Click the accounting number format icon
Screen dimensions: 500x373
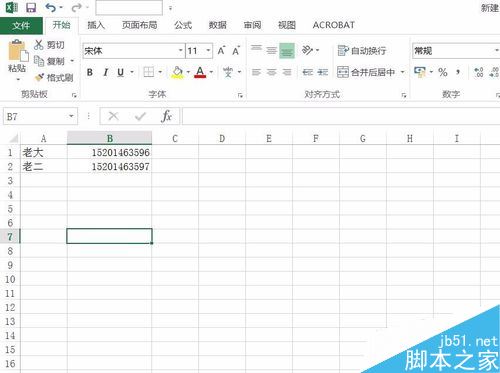pyautogui.click(x=420, y=72)
